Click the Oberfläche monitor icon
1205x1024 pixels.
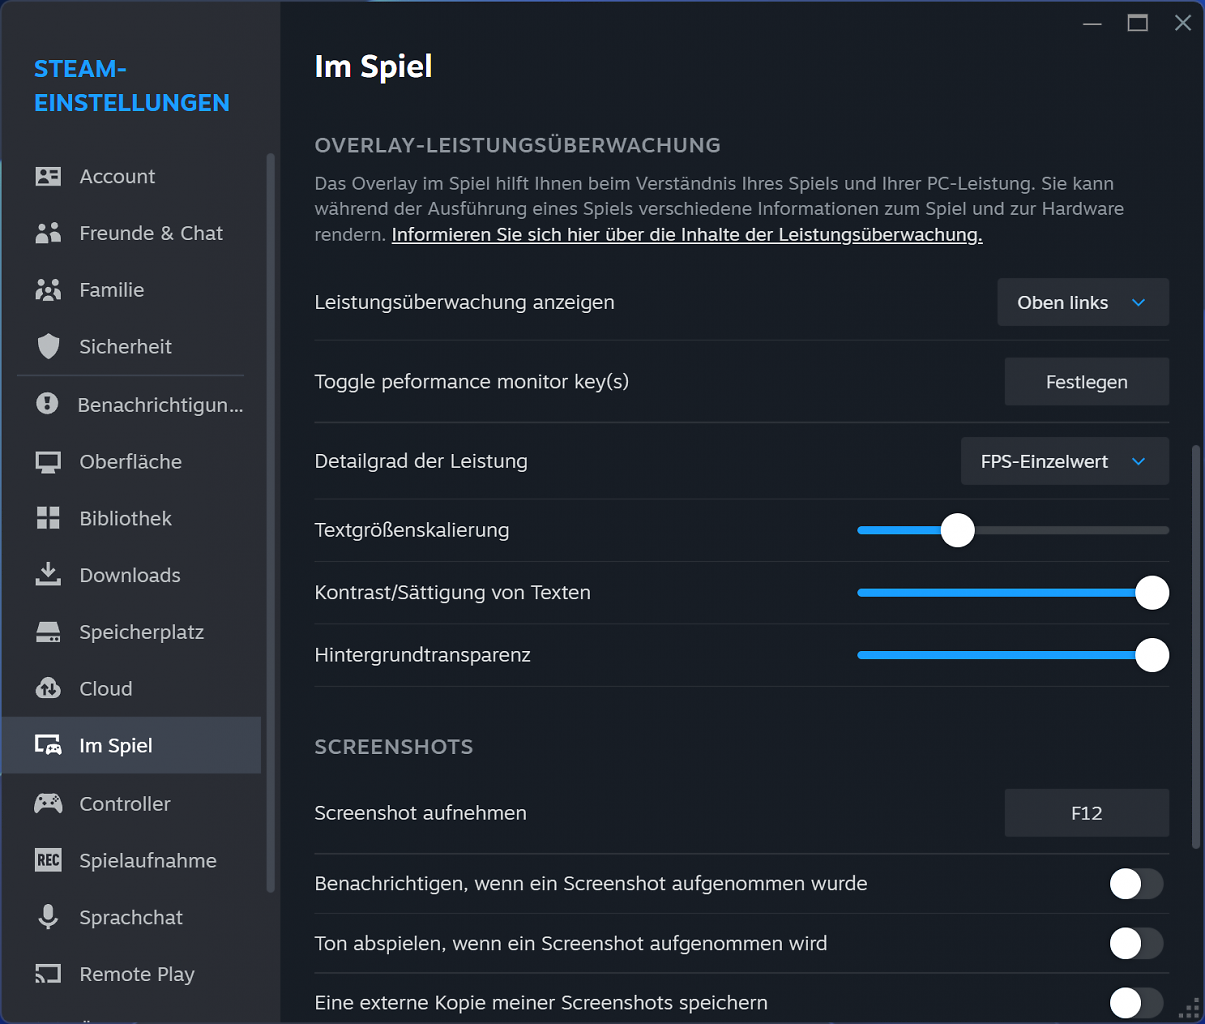coord(48,462)
